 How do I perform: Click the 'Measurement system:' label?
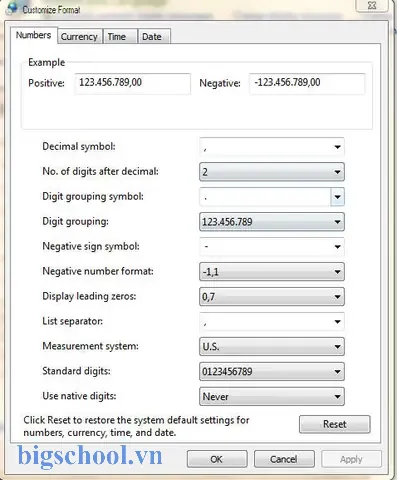[x=90, y=346]
